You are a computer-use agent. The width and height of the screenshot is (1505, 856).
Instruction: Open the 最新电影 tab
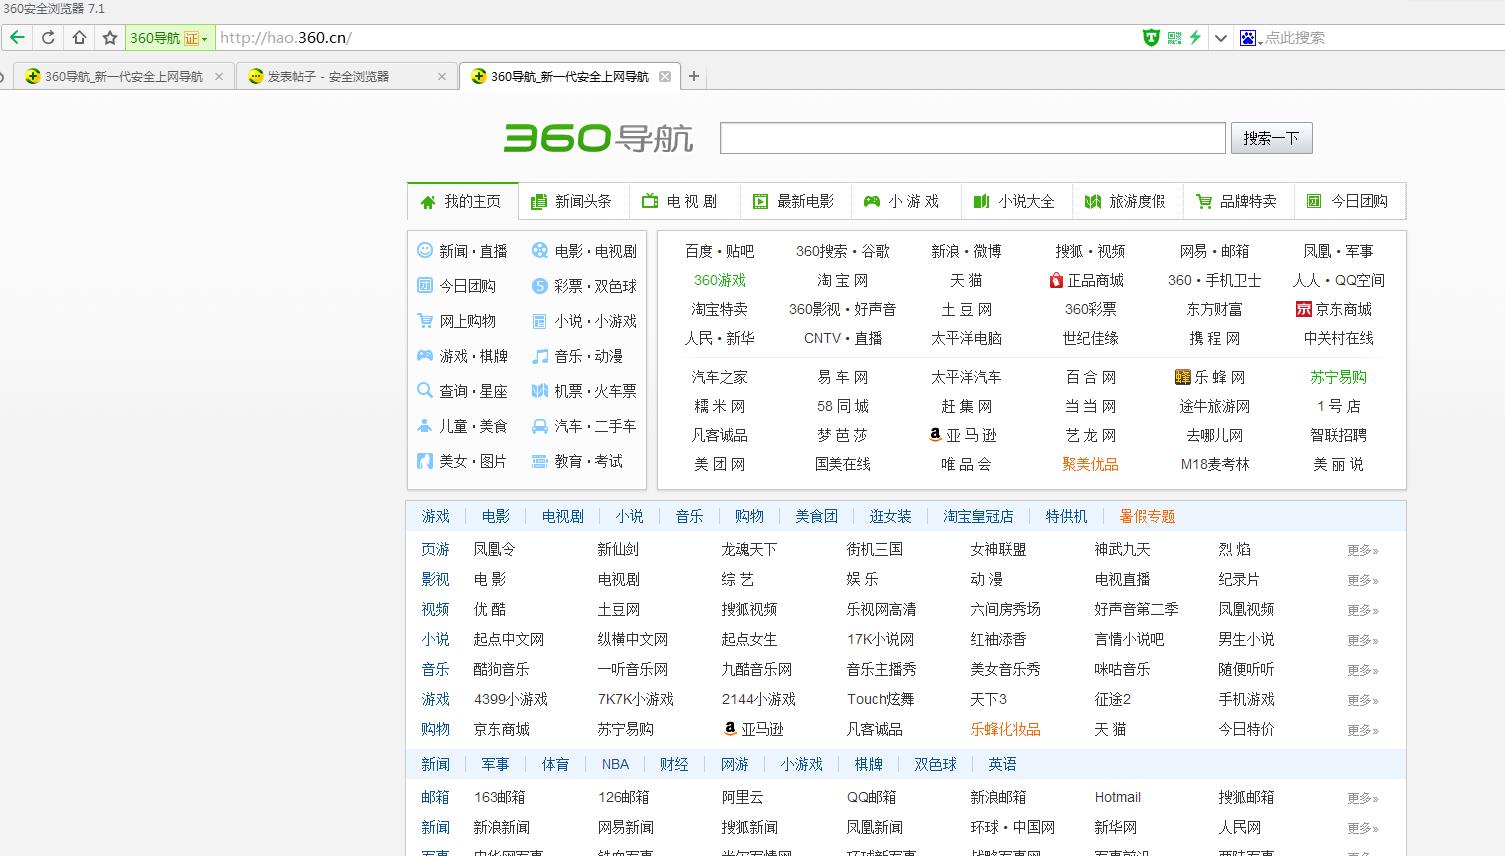795,201
